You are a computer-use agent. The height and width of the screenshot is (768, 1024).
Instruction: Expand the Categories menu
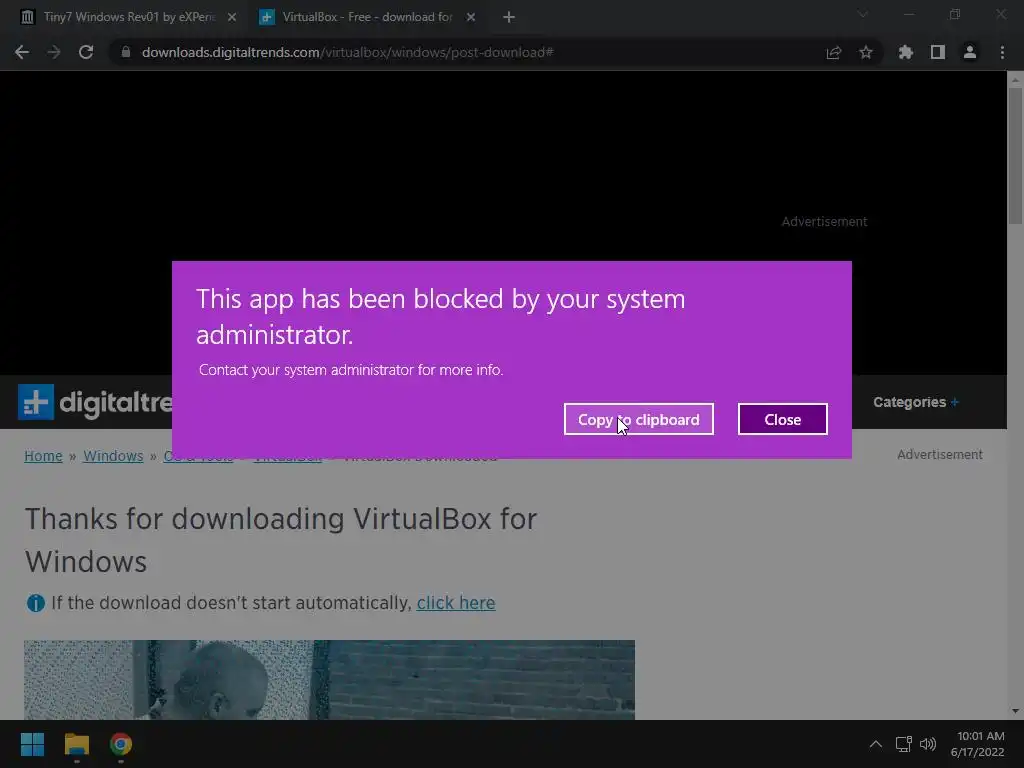[916, 402]
